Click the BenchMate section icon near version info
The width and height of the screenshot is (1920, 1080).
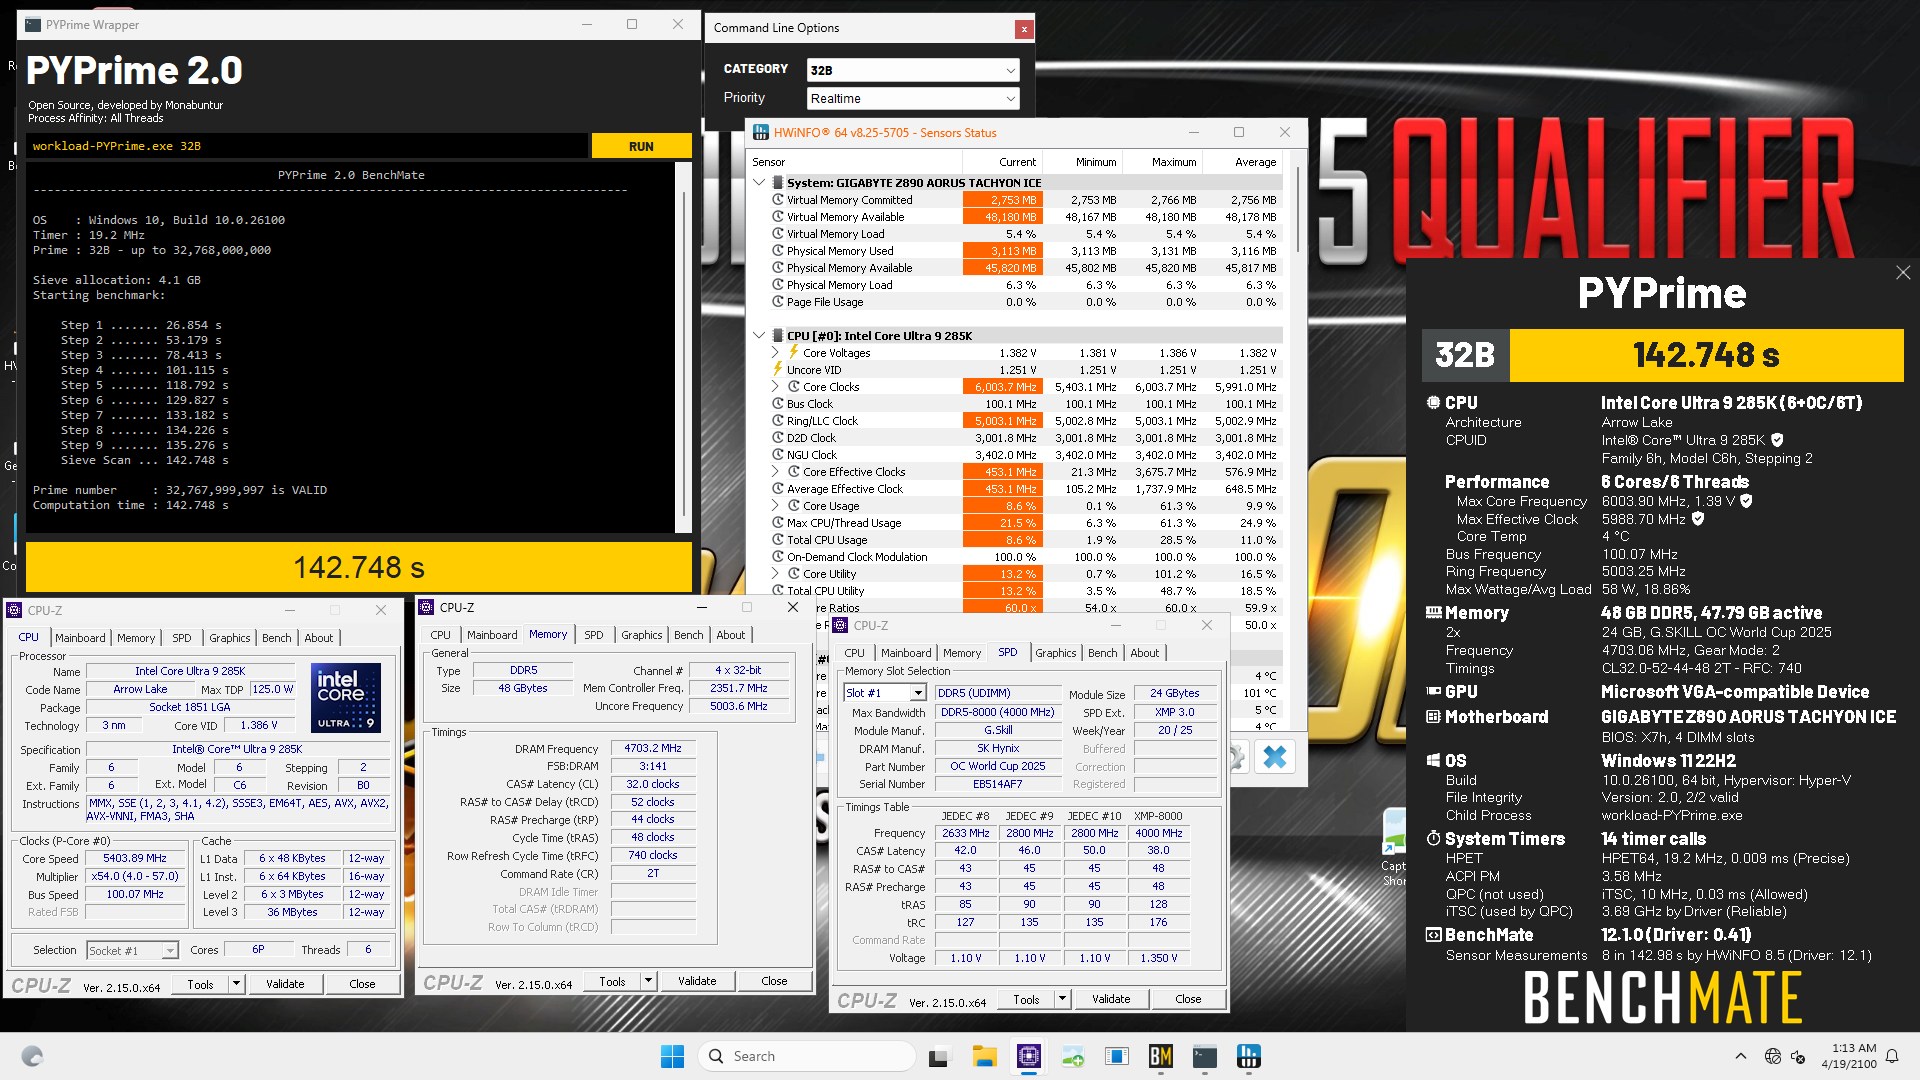pyautogui.click(x=1433, y=935)
